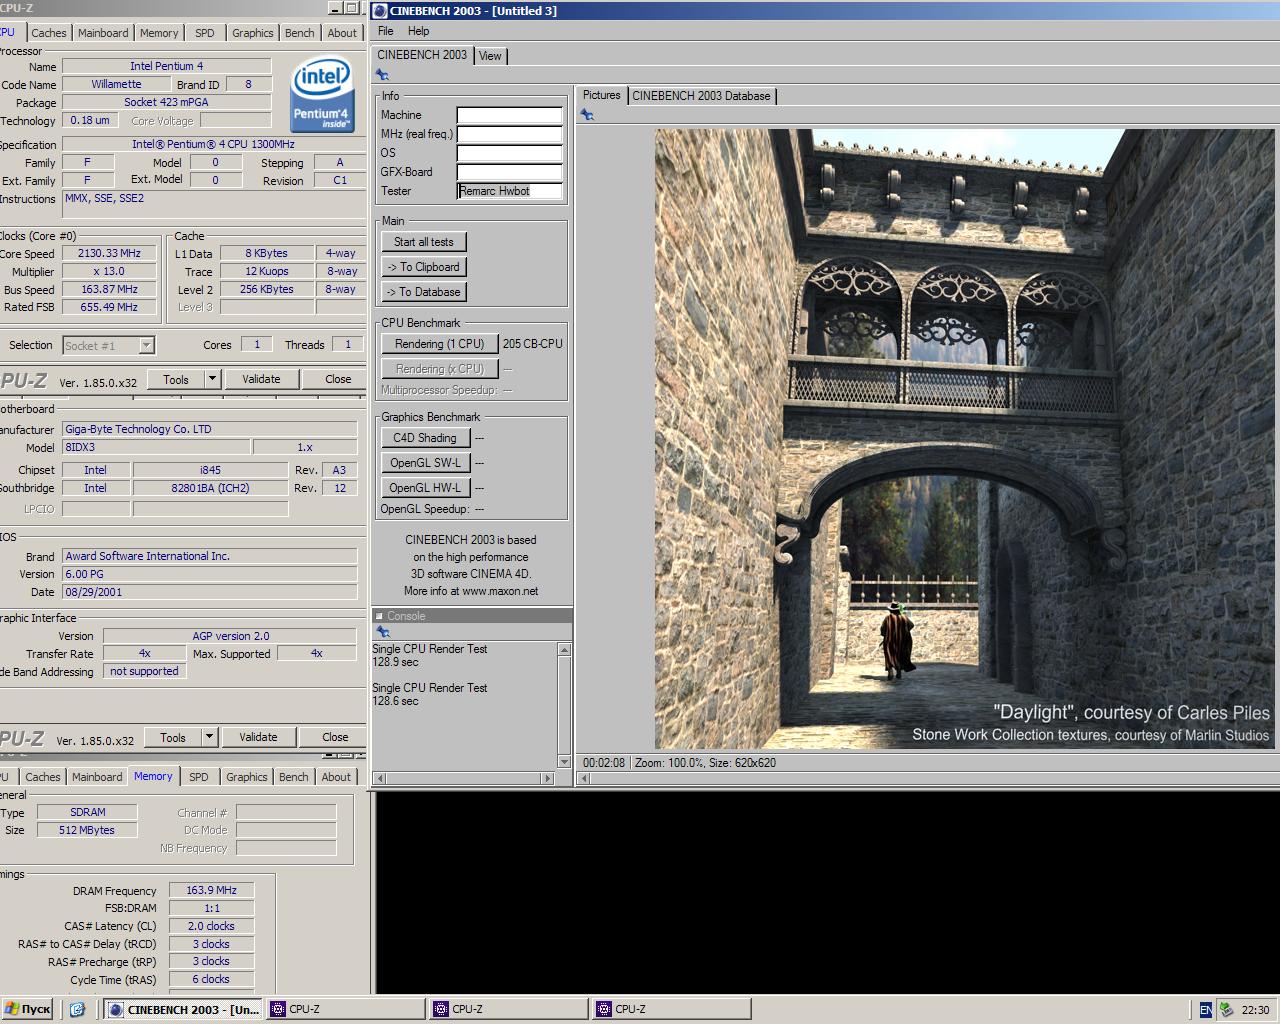Click picture panel horizontal scrollbar left arrow
Viewport: 1280px width, 1024px height.
[584, 779]
